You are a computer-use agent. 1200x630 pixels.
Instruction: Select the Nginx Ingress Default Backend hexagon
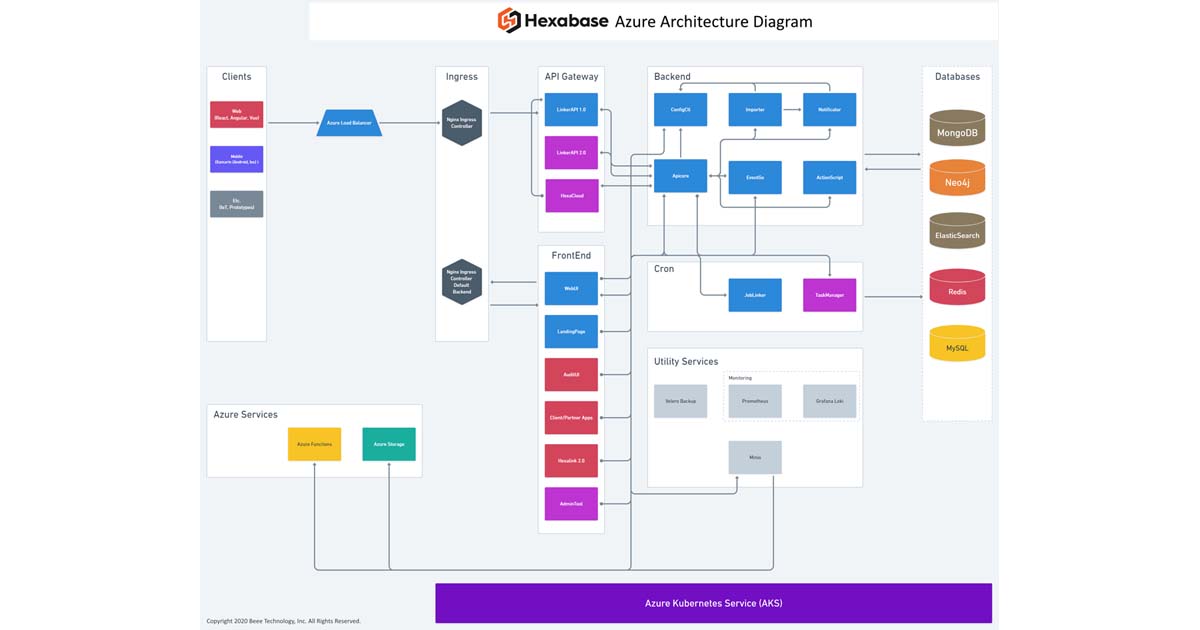pyautogui.click(x=461, y=281)
